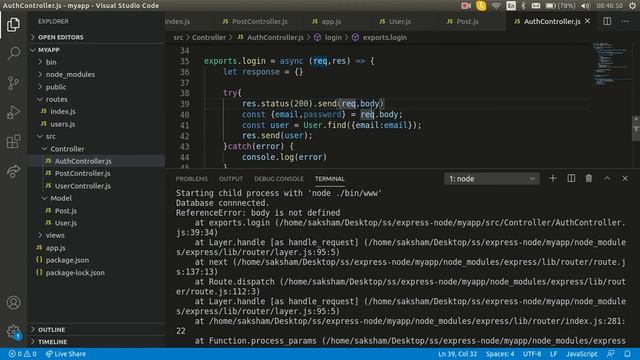Click the system power menu icon
Viewport: 640px width, 360px height.
point(634,6)
